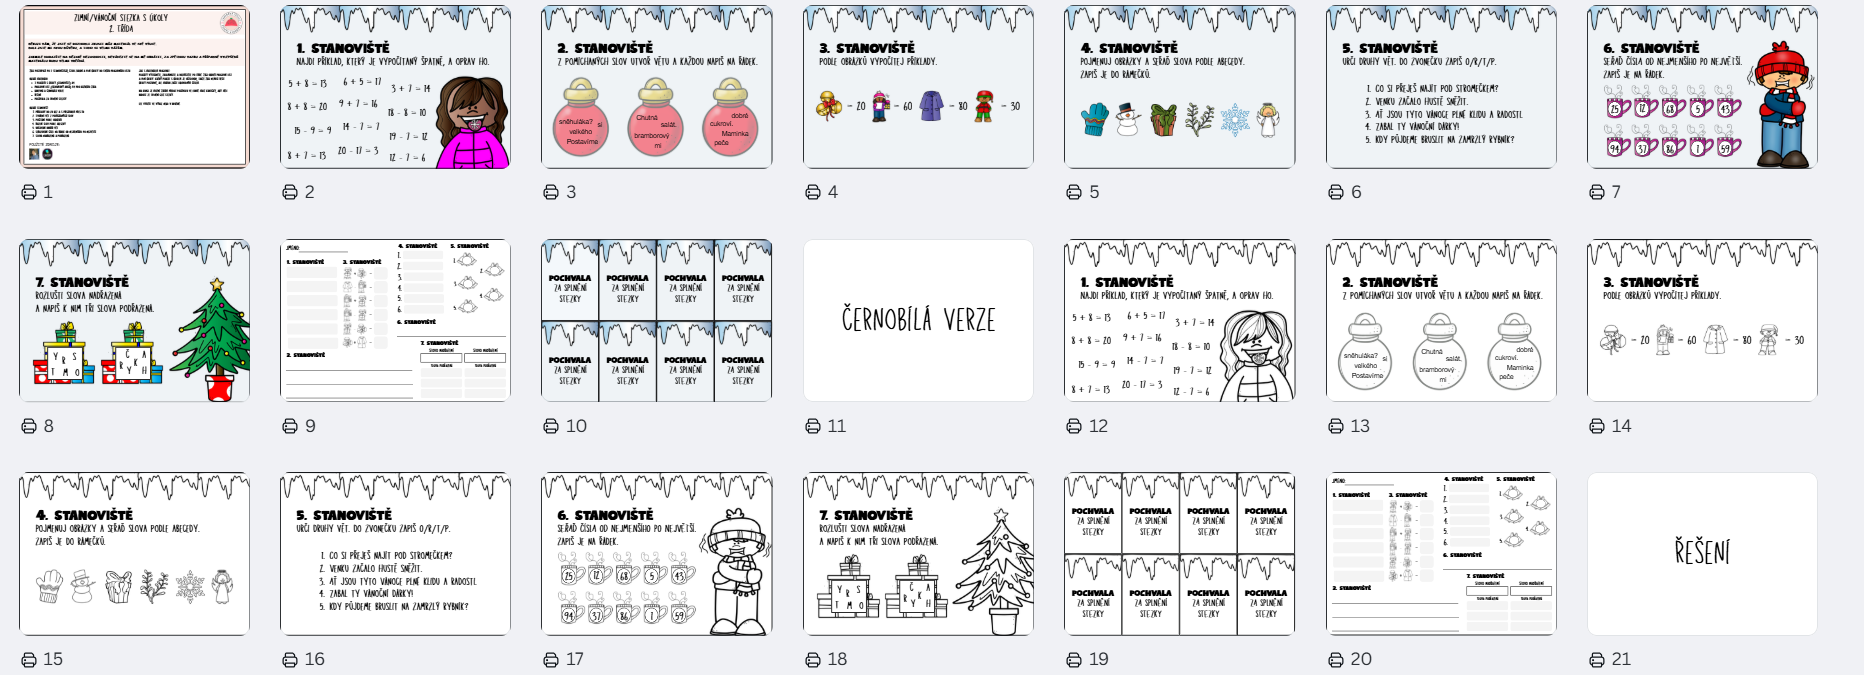Viewport: 1864px width, 675px height.
Task: Open the black-and-white 5. Stanoviště sentences thumbnail
Action: 396,554
